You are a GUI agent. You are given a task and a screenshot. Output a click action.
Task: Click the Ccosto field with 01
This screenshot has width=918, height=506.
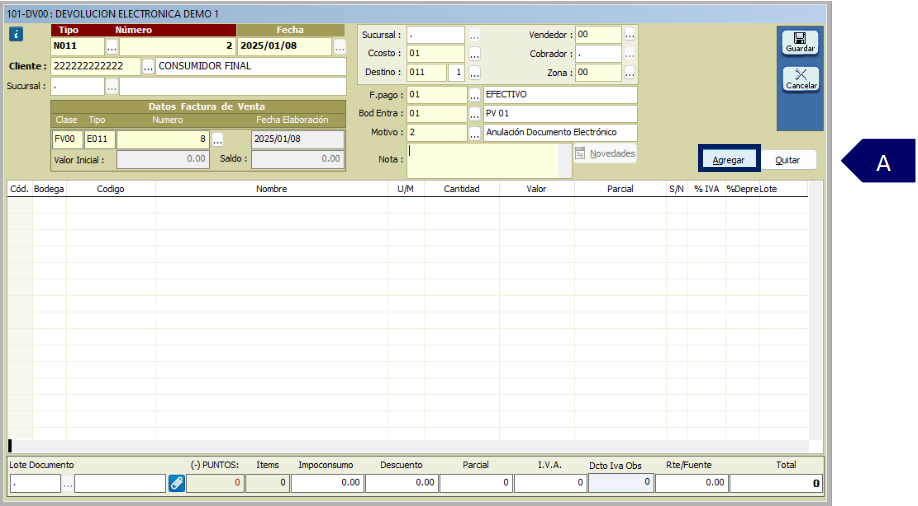coord(436,53)
